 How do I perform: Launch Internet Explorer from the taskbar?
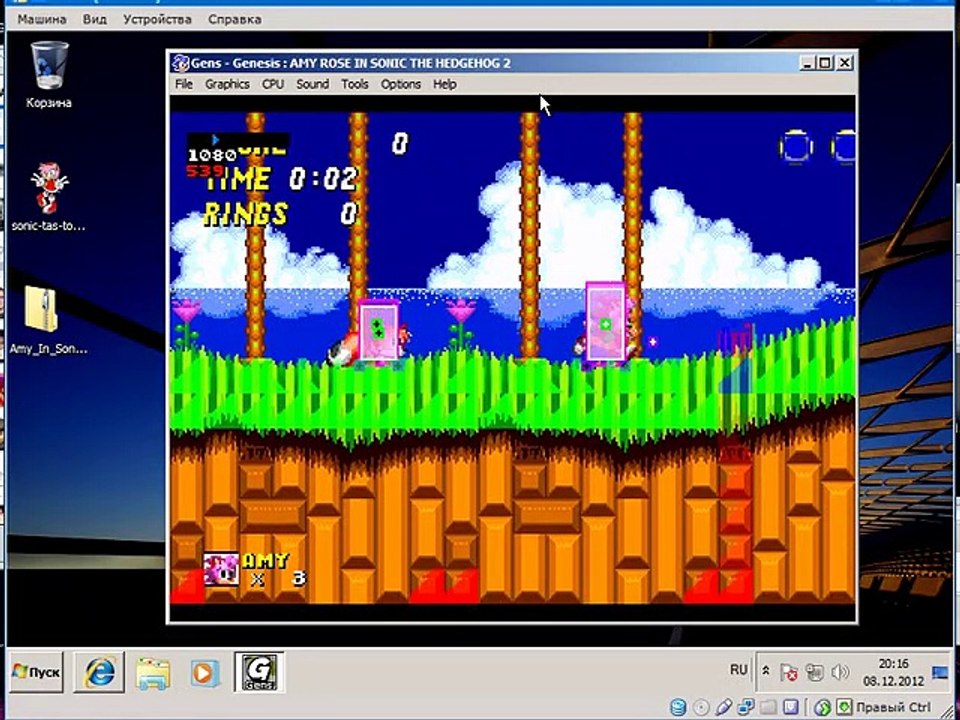pos(99,672)
